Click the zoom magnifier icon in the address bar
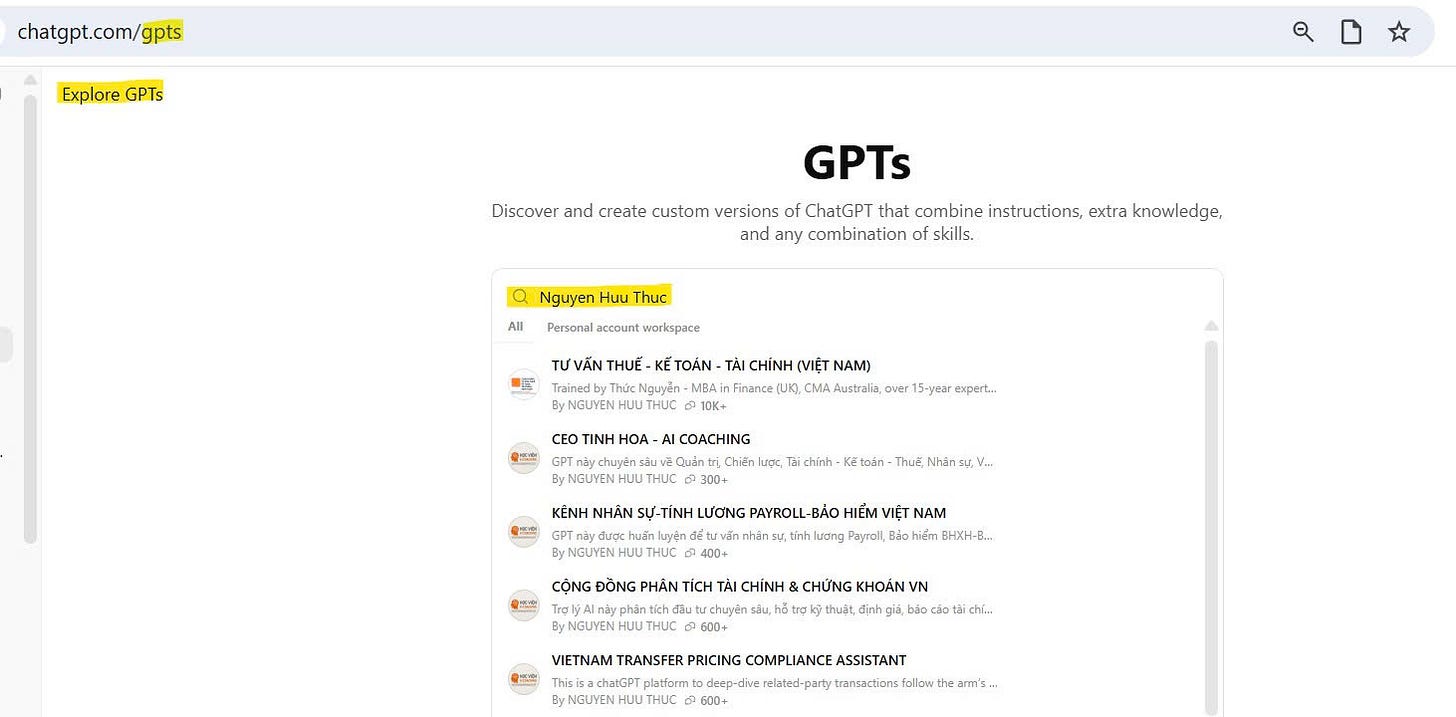 pyautogui.click(x=1303, y=32)
